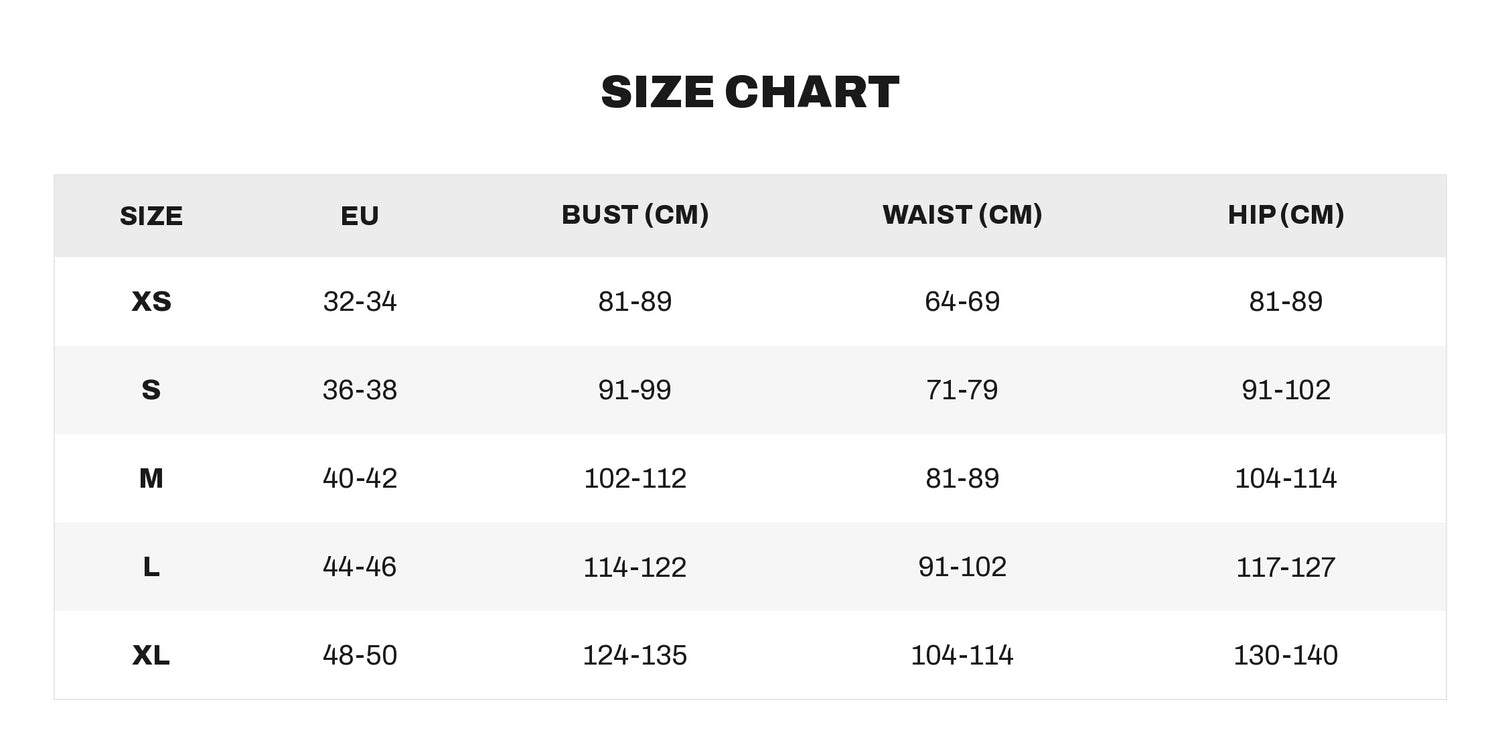Click the HIP (CM) column header
The height and width of the screenshot is (753, 1500).
point(1286,215)
